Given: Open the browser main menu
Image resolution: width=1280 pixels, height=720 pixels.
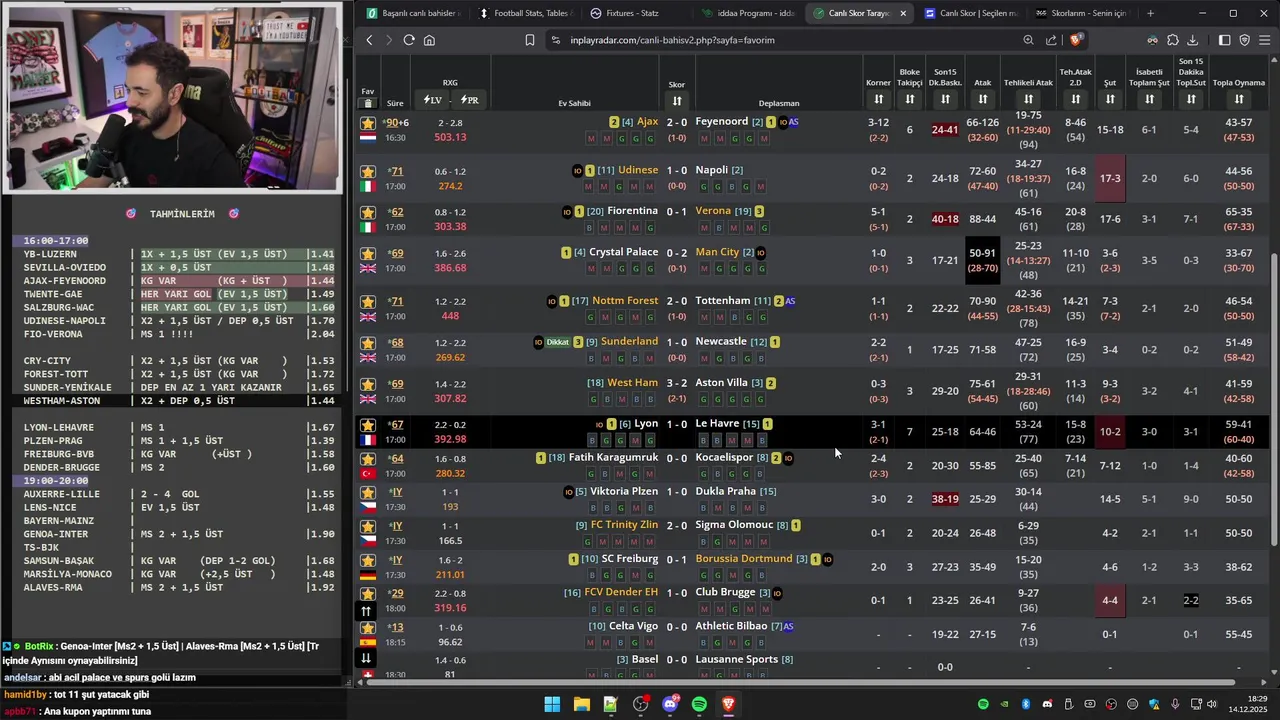Looking at the screenshot, I should point(1265,40).
